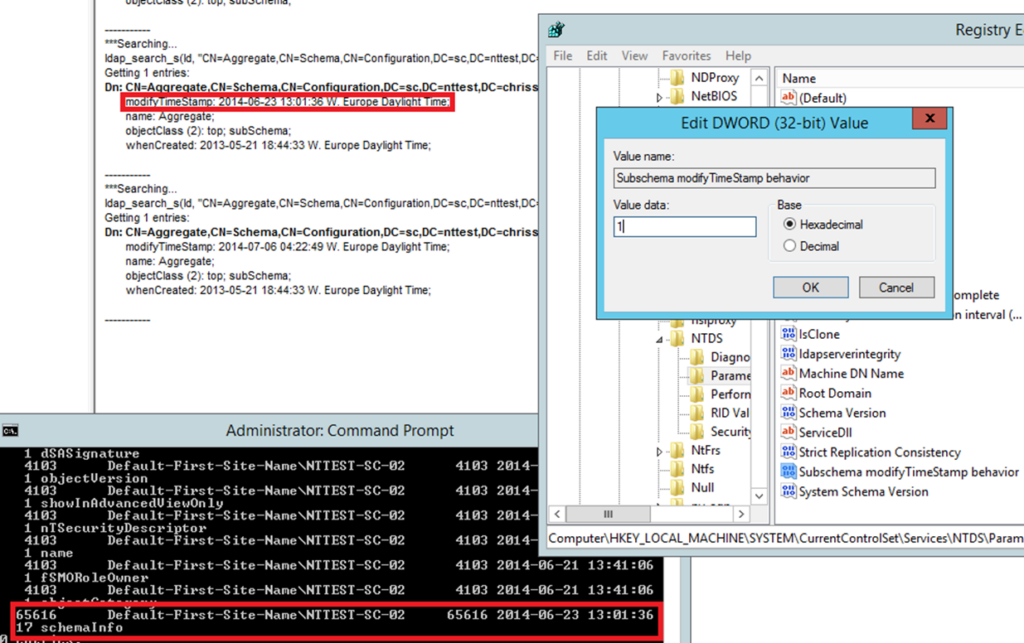Click the Value name field in the dialog

pos(774,178)
